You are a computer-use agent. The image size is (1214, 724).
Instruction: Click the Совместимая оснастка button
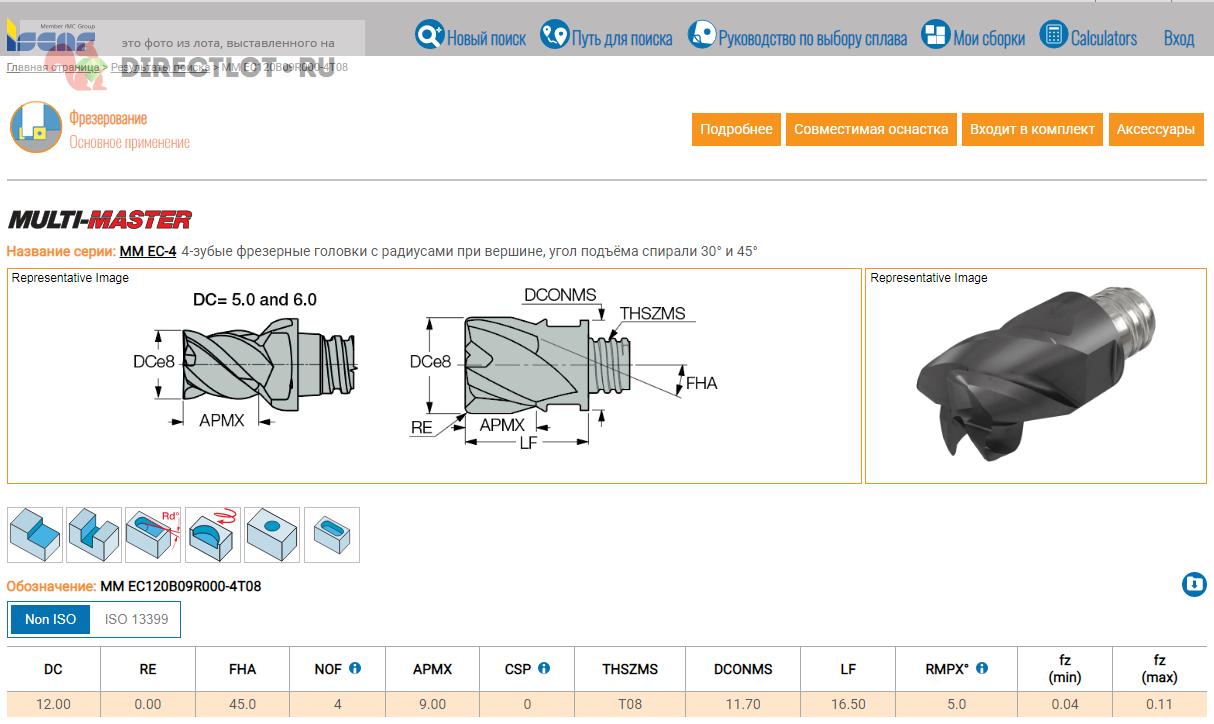(x=871, y=129)
